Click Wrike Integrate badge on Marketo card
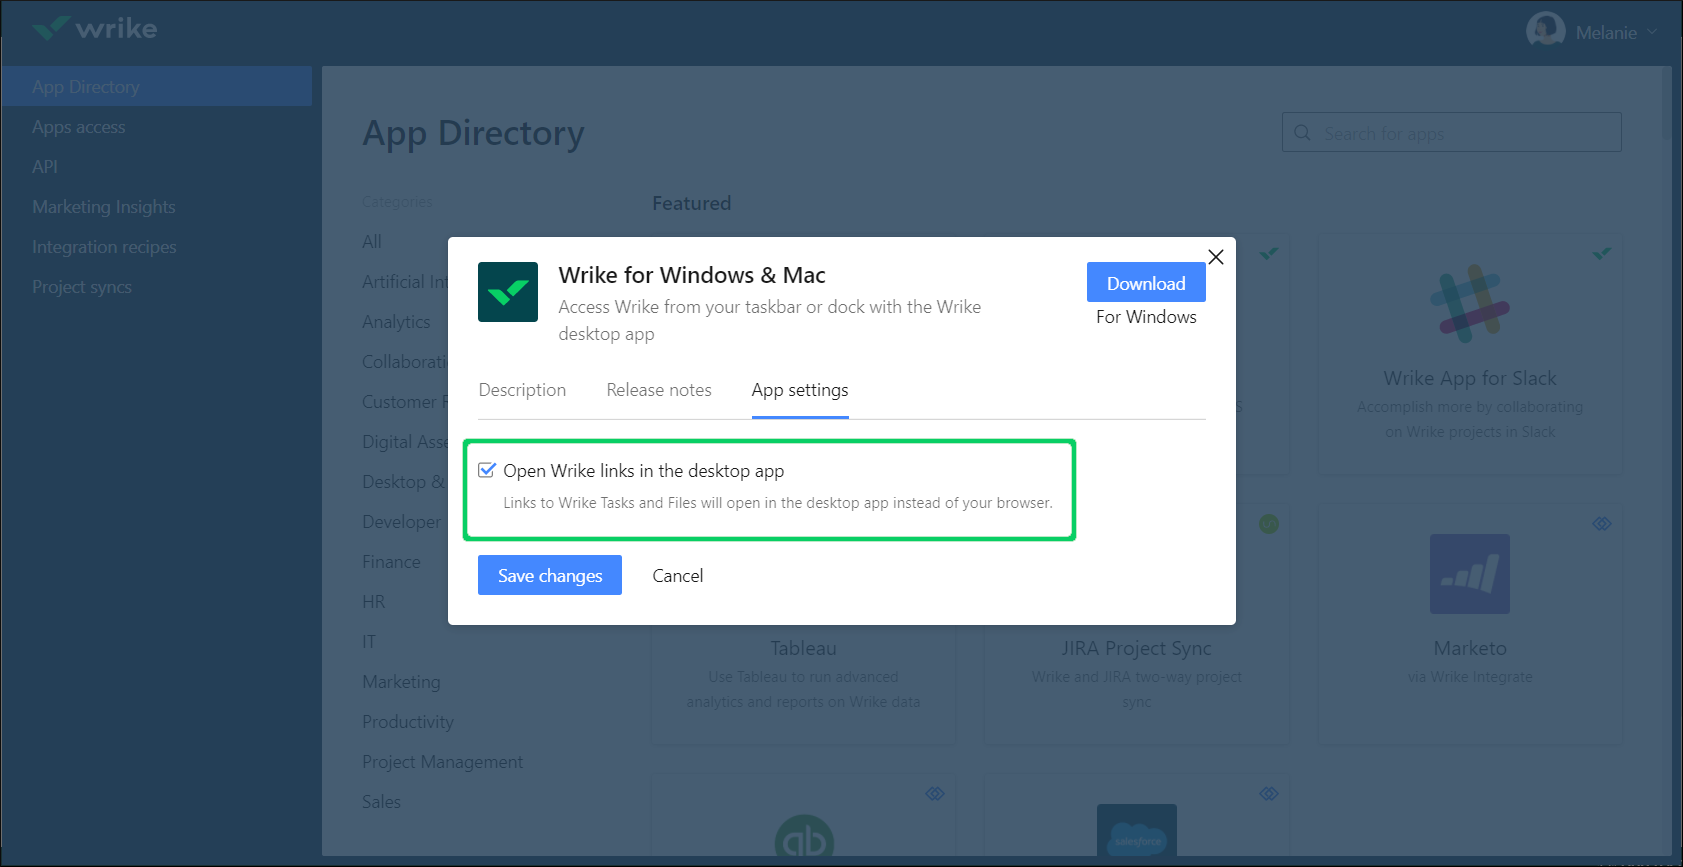Viewport: 1683px width, 867px height. click(x=1602, y=524)
